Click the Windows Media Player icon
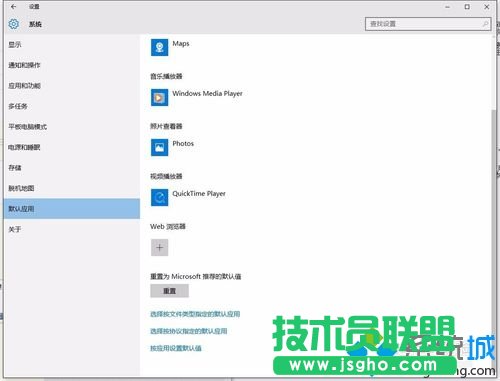The height and width of the screenshot is (381, 500). tap(159, 97)
